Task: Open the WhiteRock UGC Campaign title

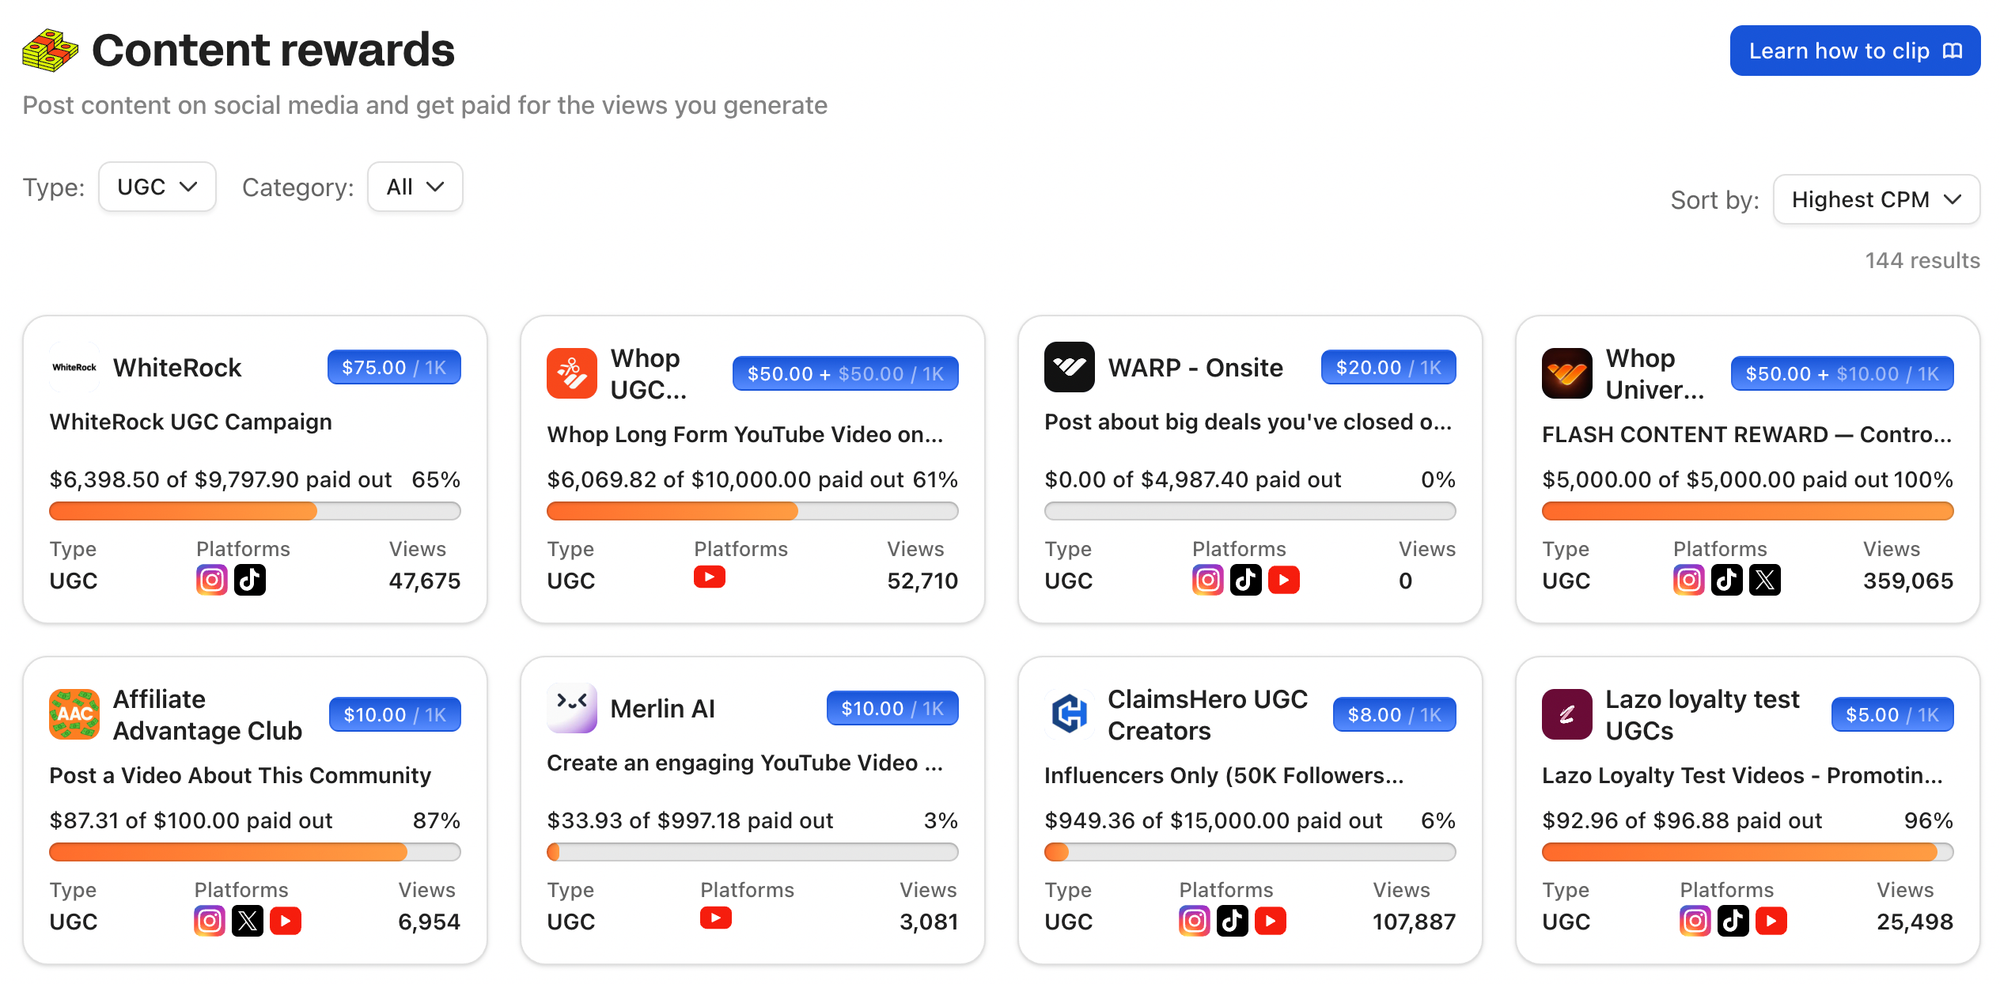Action: [191, 422]
